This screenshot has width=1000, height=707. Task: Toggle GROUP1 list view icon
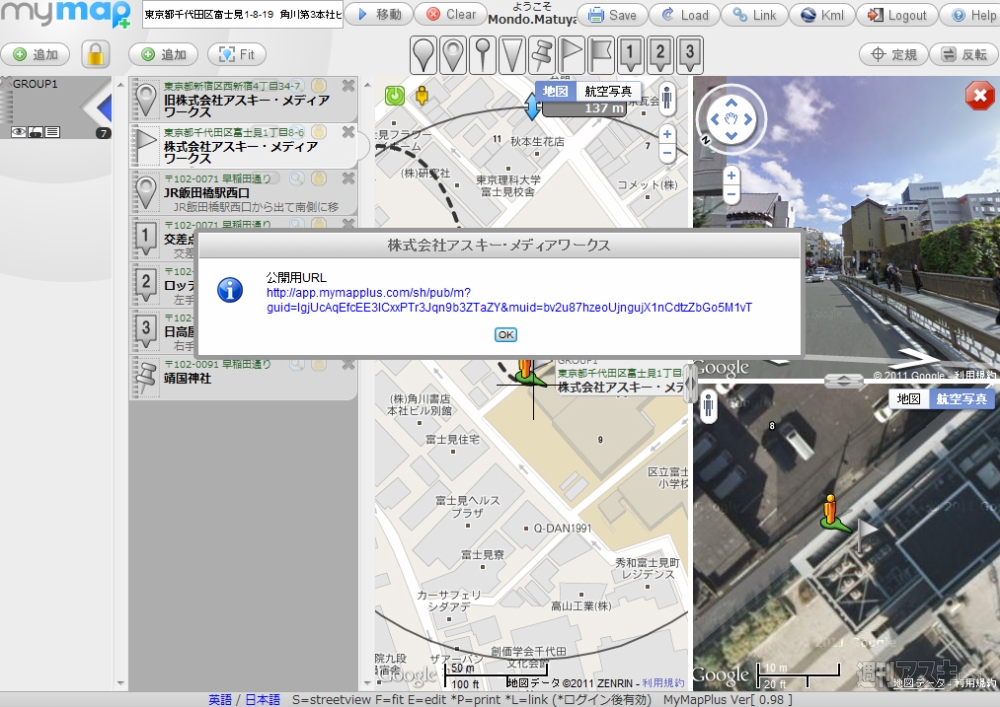tap(52, 132)
